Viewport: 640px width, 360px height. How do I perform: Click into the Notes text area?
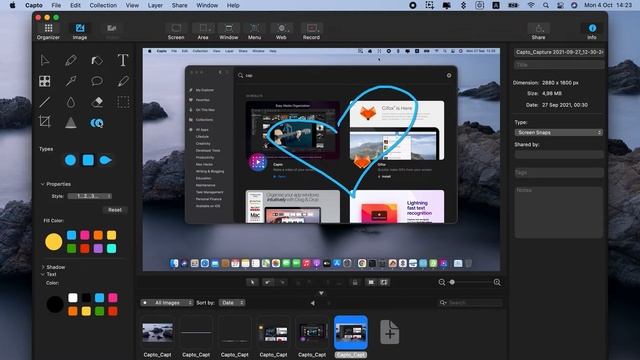pyautogui.click(x=559, y=212)
